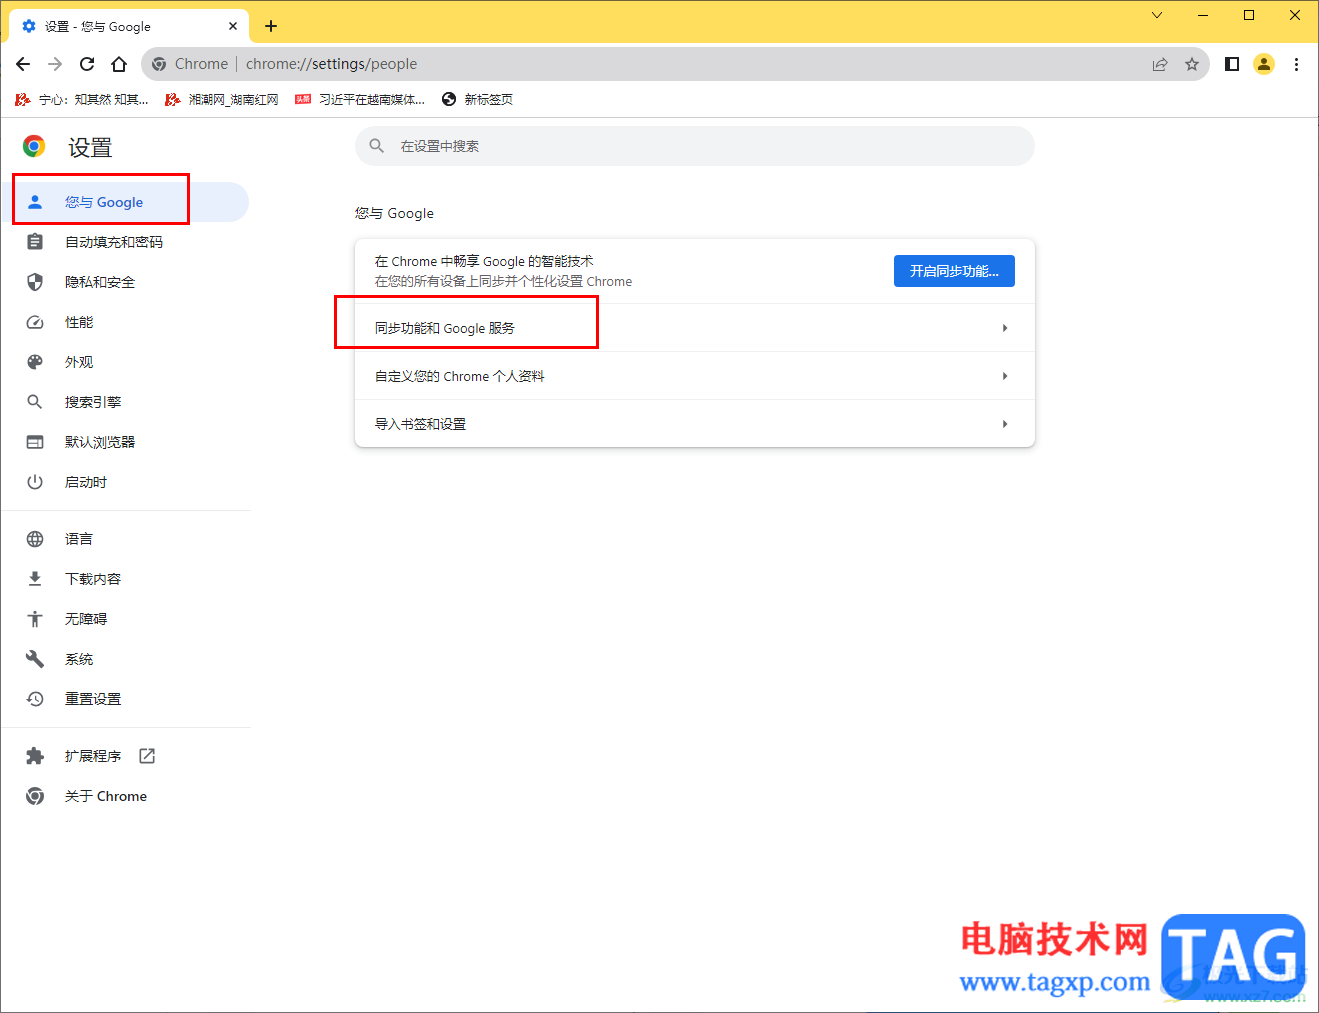Select 您与 Google in the sidebar
The width and height of the screenshot is (1319, 1013).
click(125, 202)
